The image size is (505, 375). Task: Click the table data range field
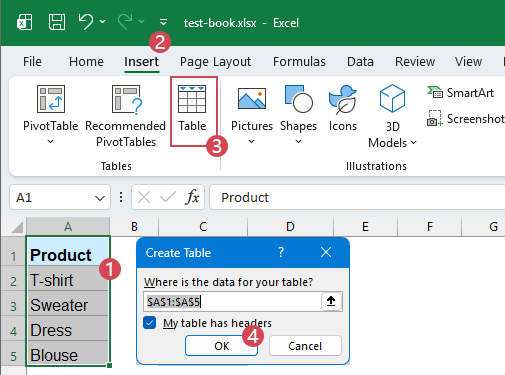point(232,302)
